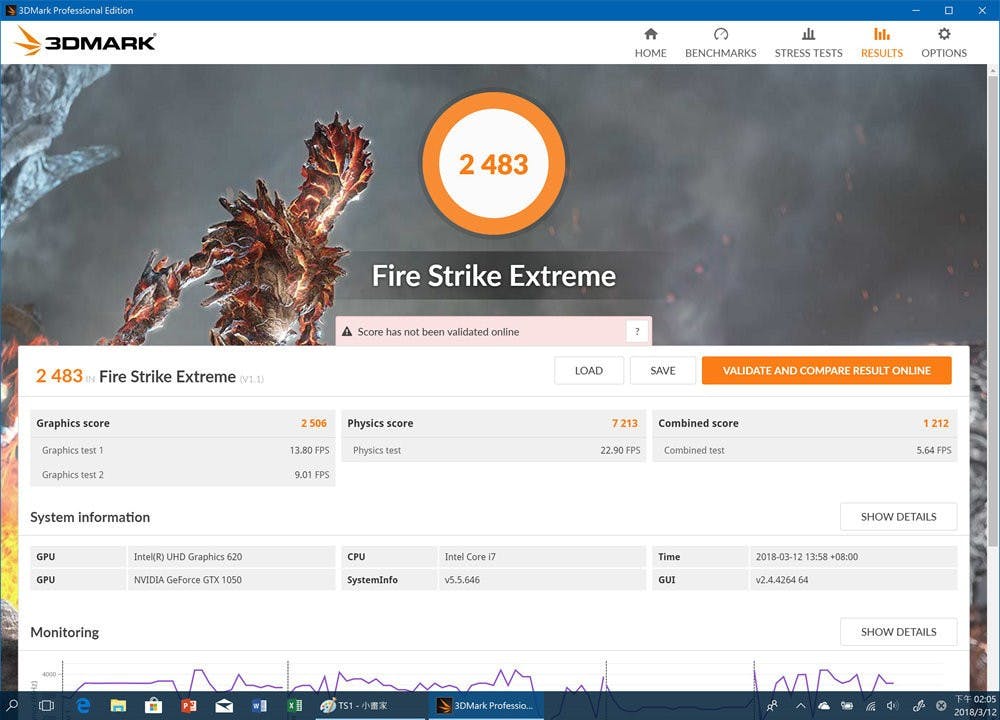Launch Word from the taskbar

coord(259,705)
